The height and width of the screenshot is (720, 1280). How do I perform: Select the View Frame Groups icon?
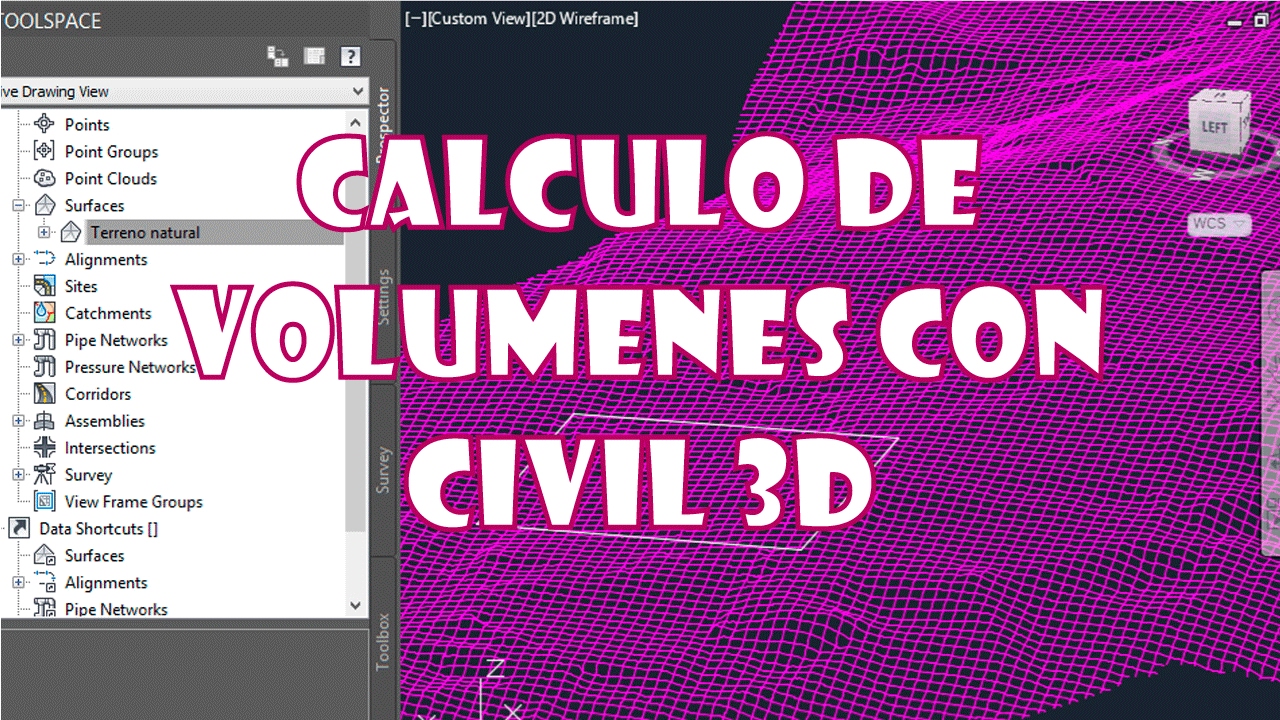click(45, 502)
